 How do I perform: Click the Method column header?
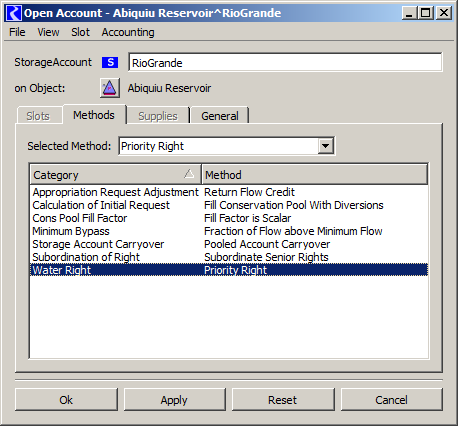315,174
